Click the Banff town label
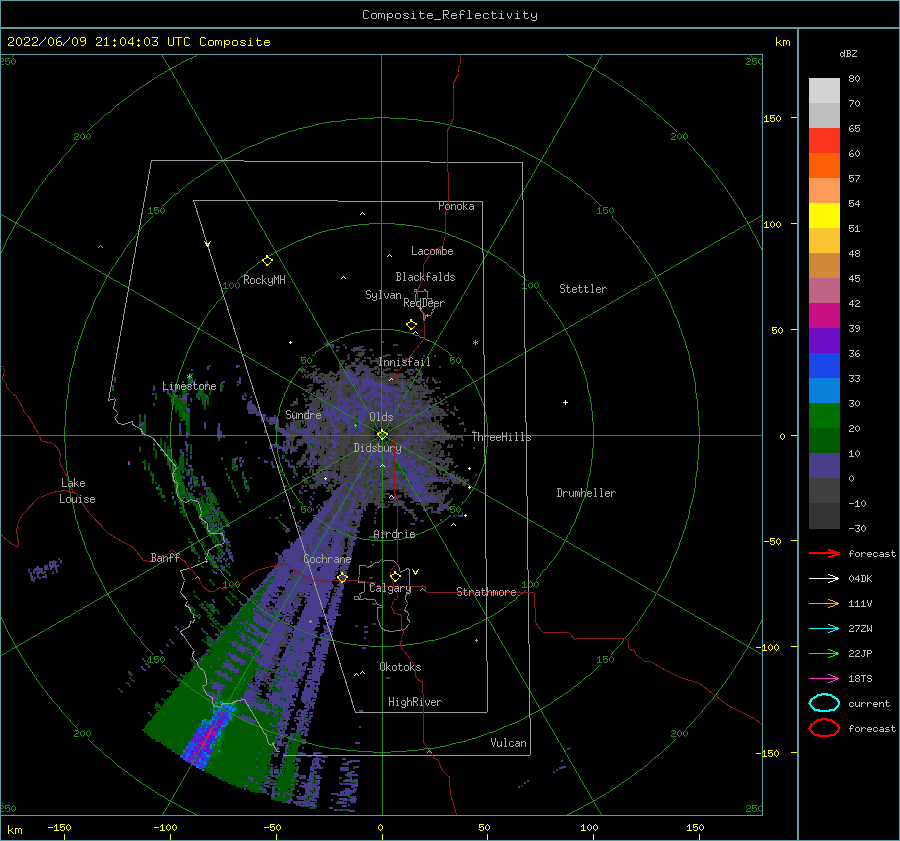The height and width of the screenshot is (841, 900). [165, 557]
